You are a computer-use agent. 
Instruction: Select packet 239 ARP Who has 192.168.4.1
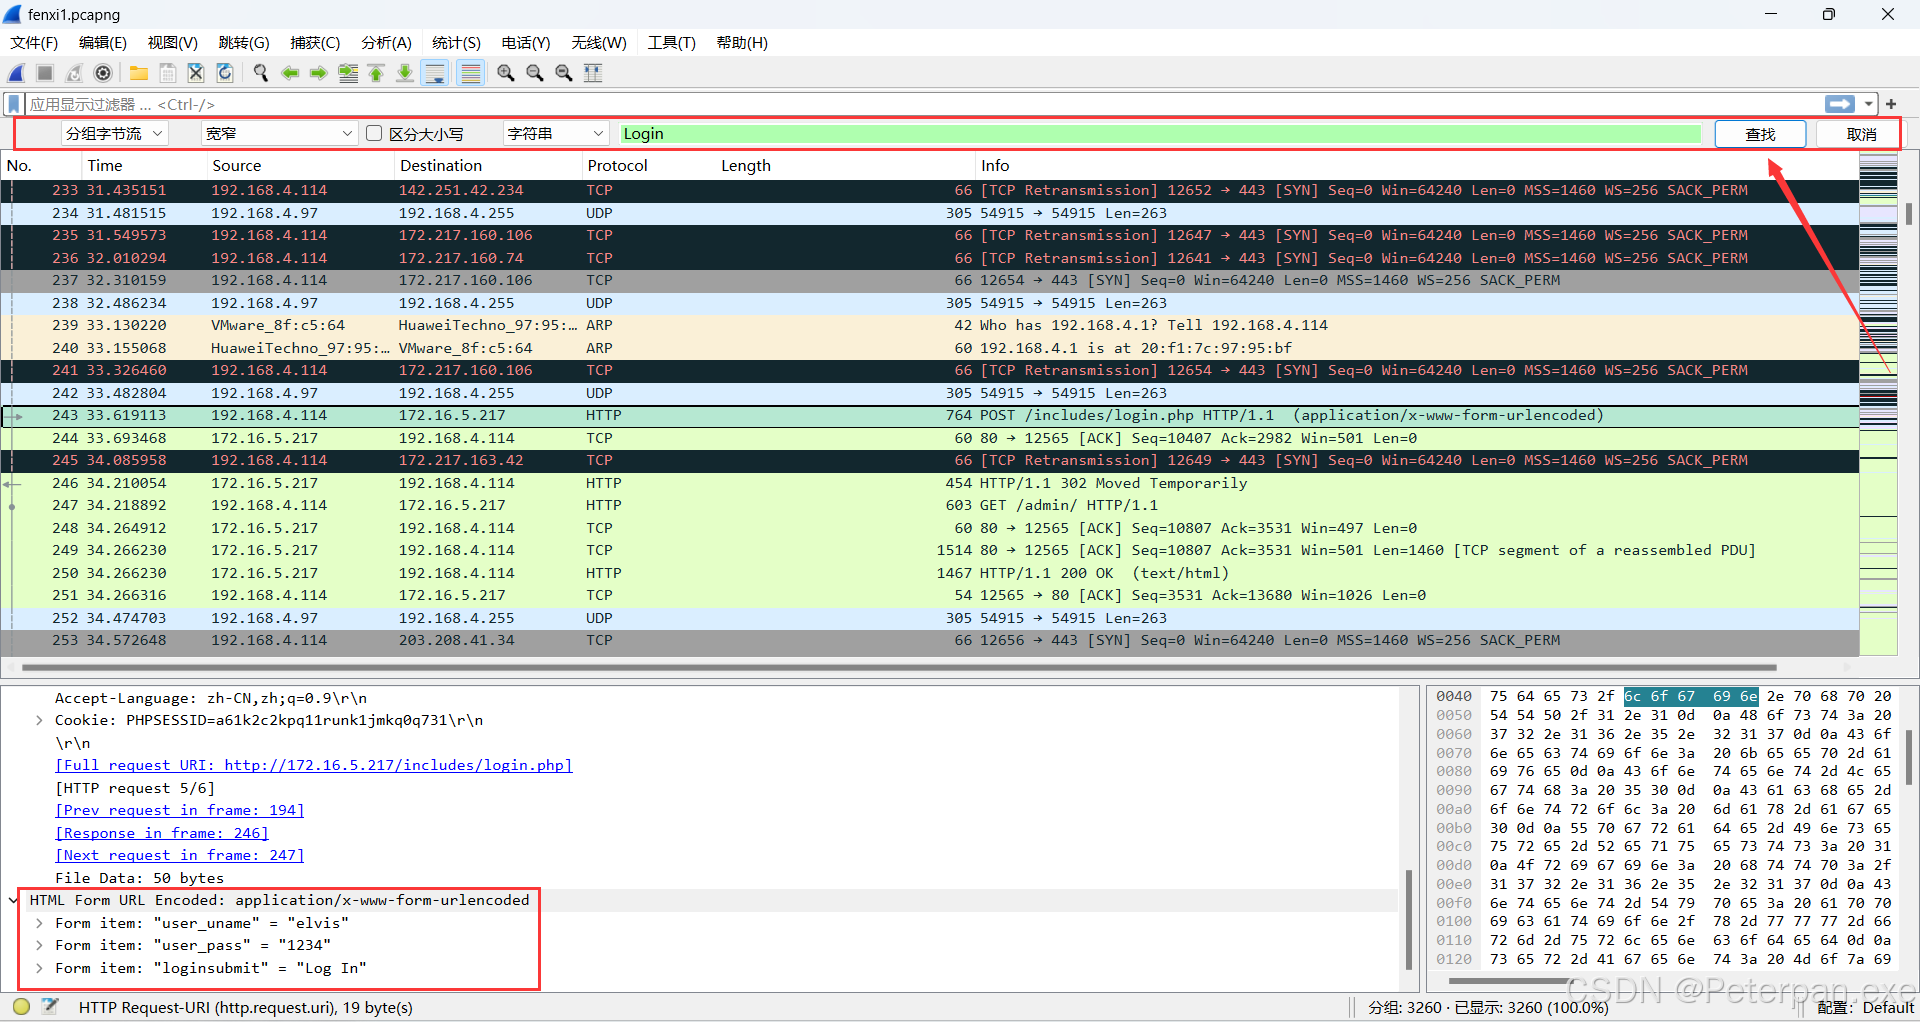tap(930, 325)
